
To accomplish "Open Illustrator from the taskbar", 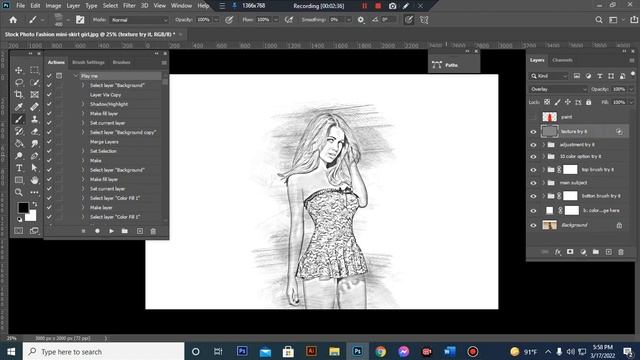I will pyautogui.click(x=311, y=351).
